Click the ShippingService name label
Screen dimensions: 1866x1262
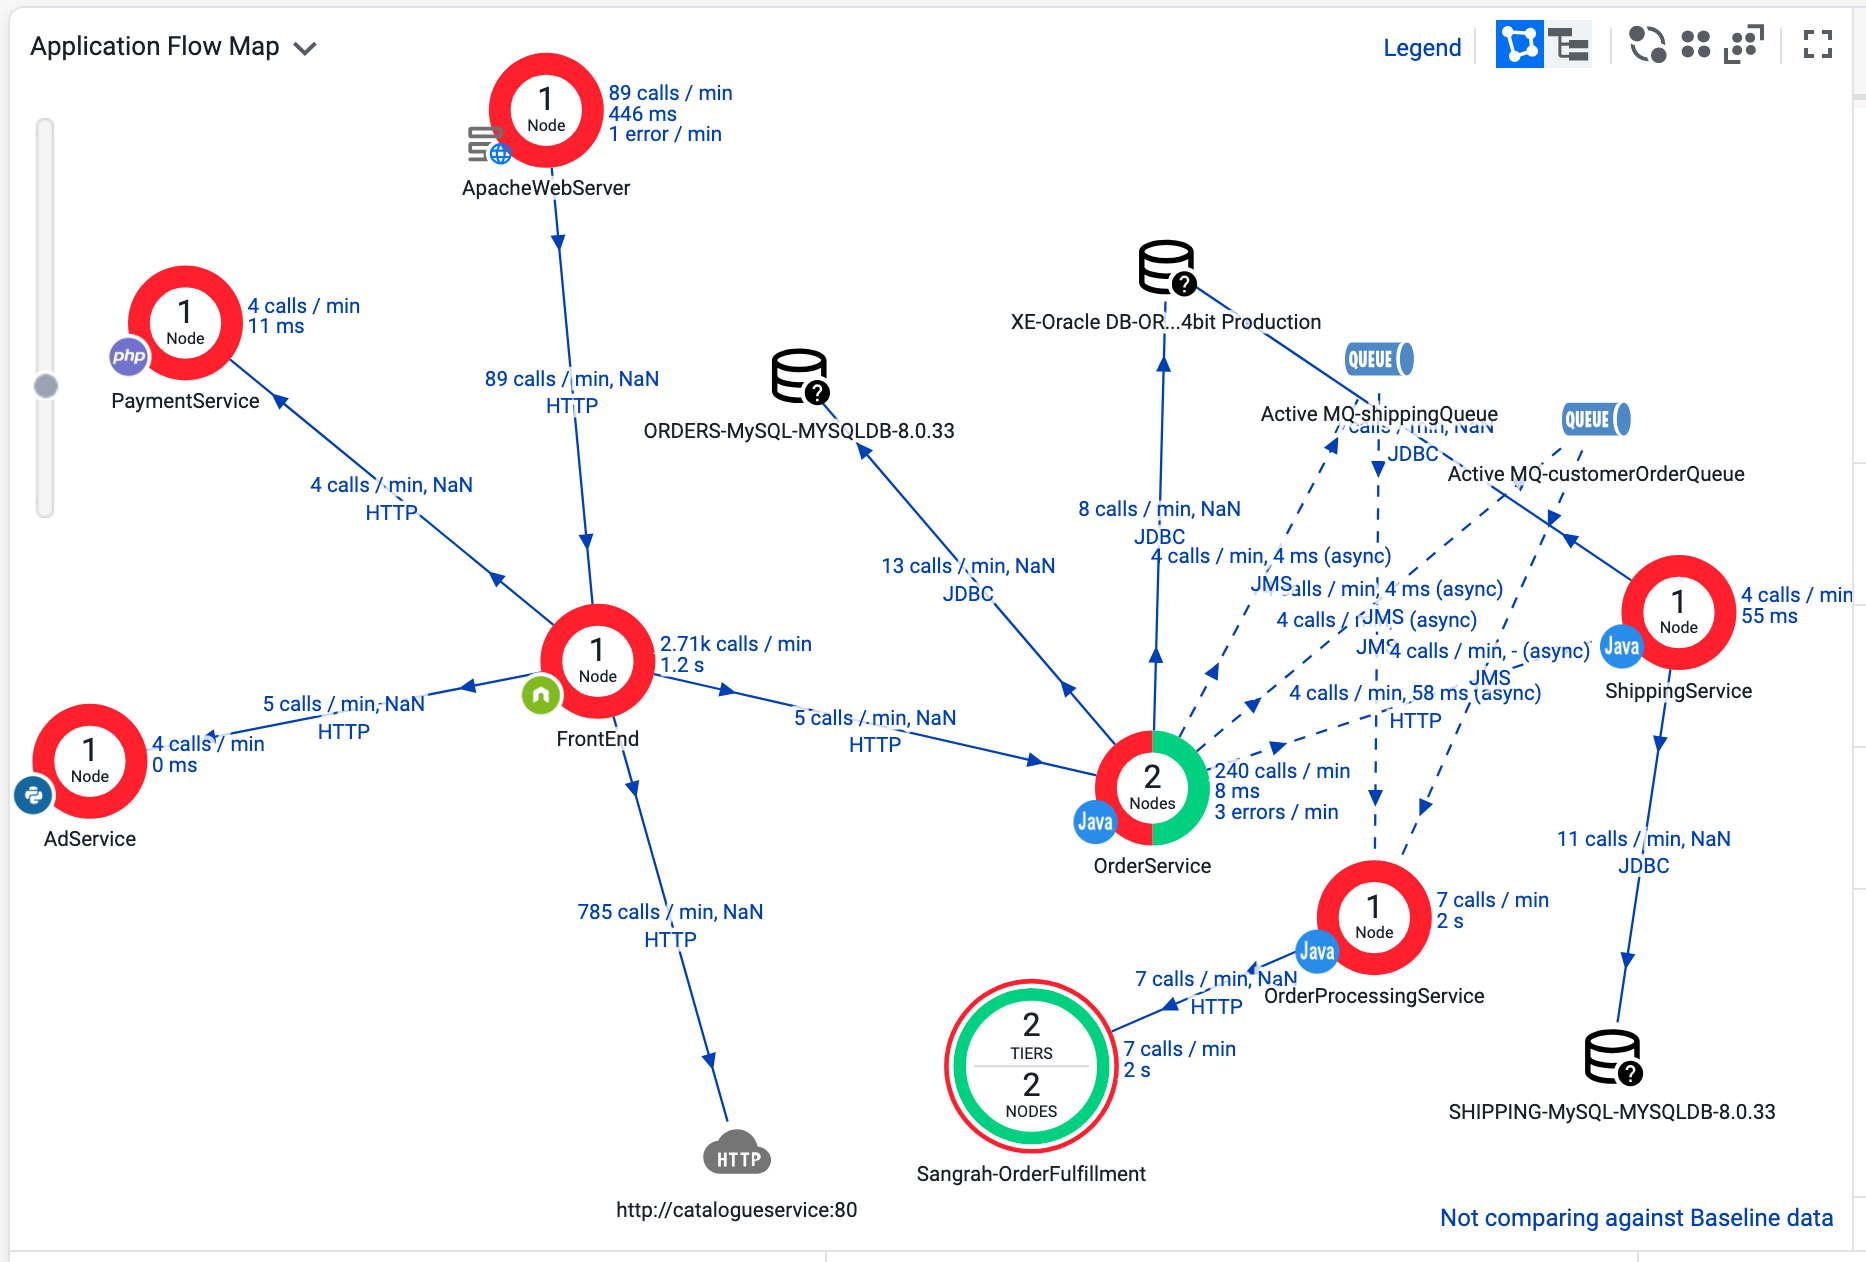click(1678, 691)
